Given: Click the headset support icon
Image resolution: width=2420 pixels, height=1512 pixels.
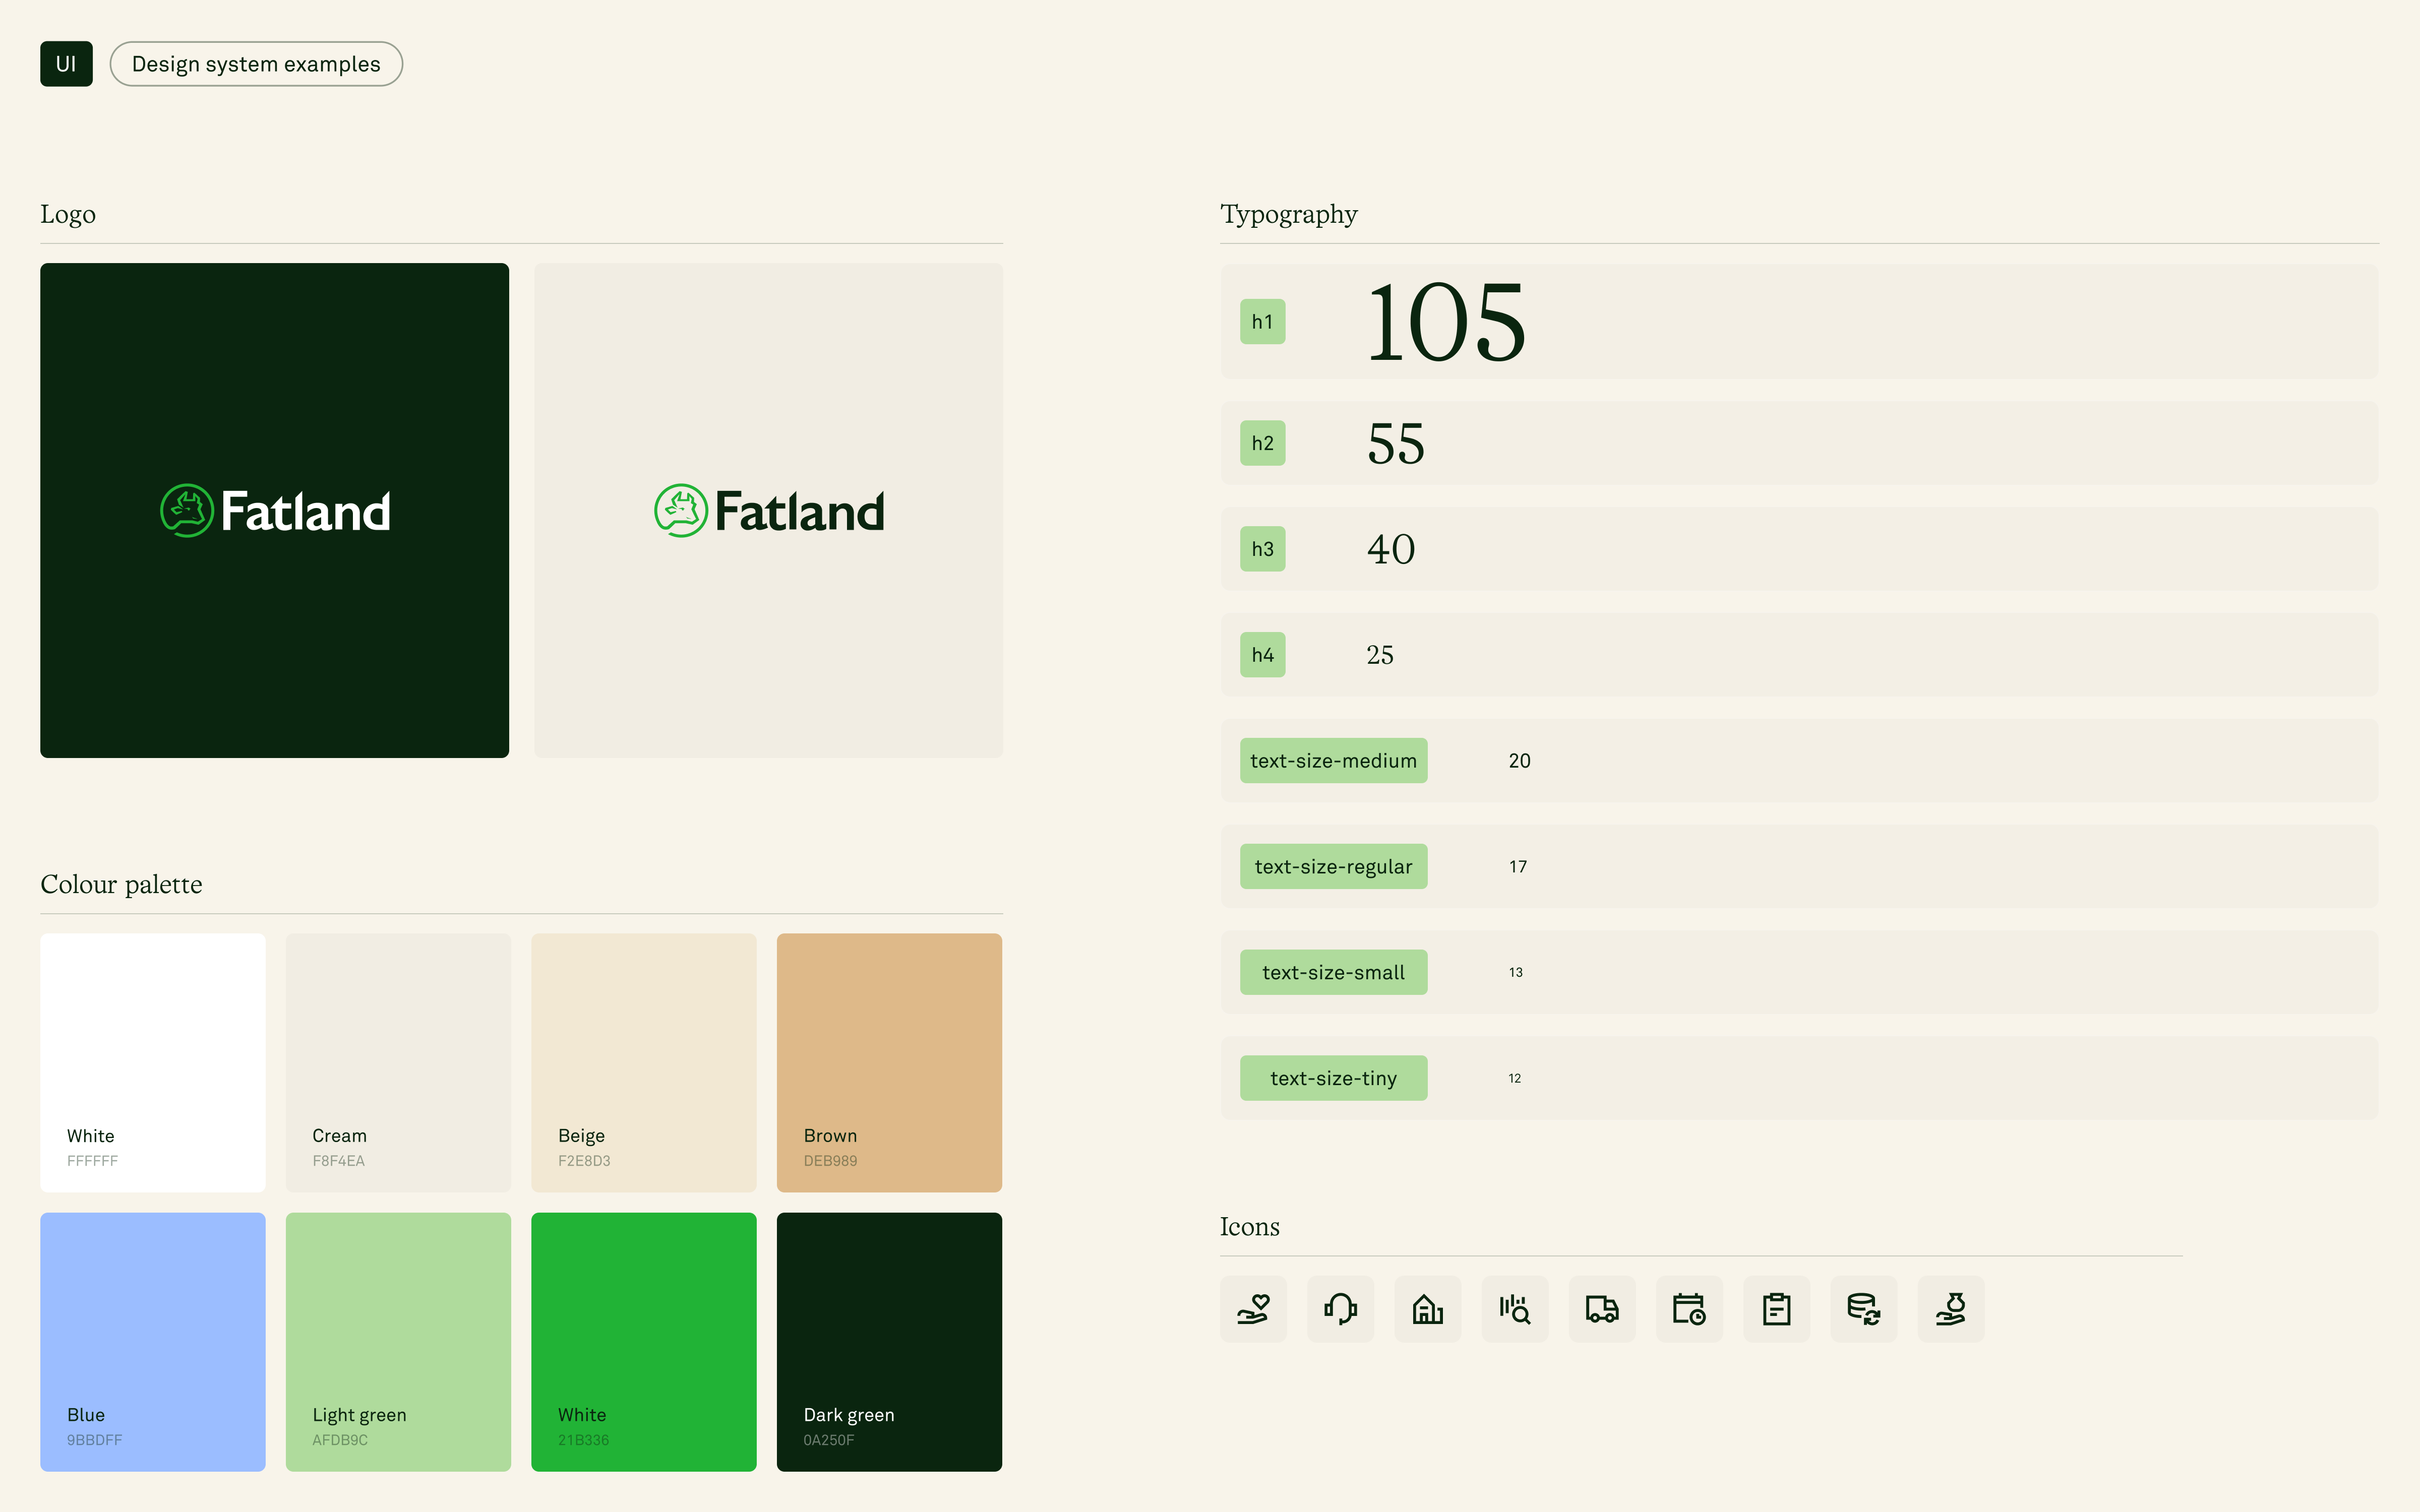Looking at the screenshot, I should pos(1340,1308).
